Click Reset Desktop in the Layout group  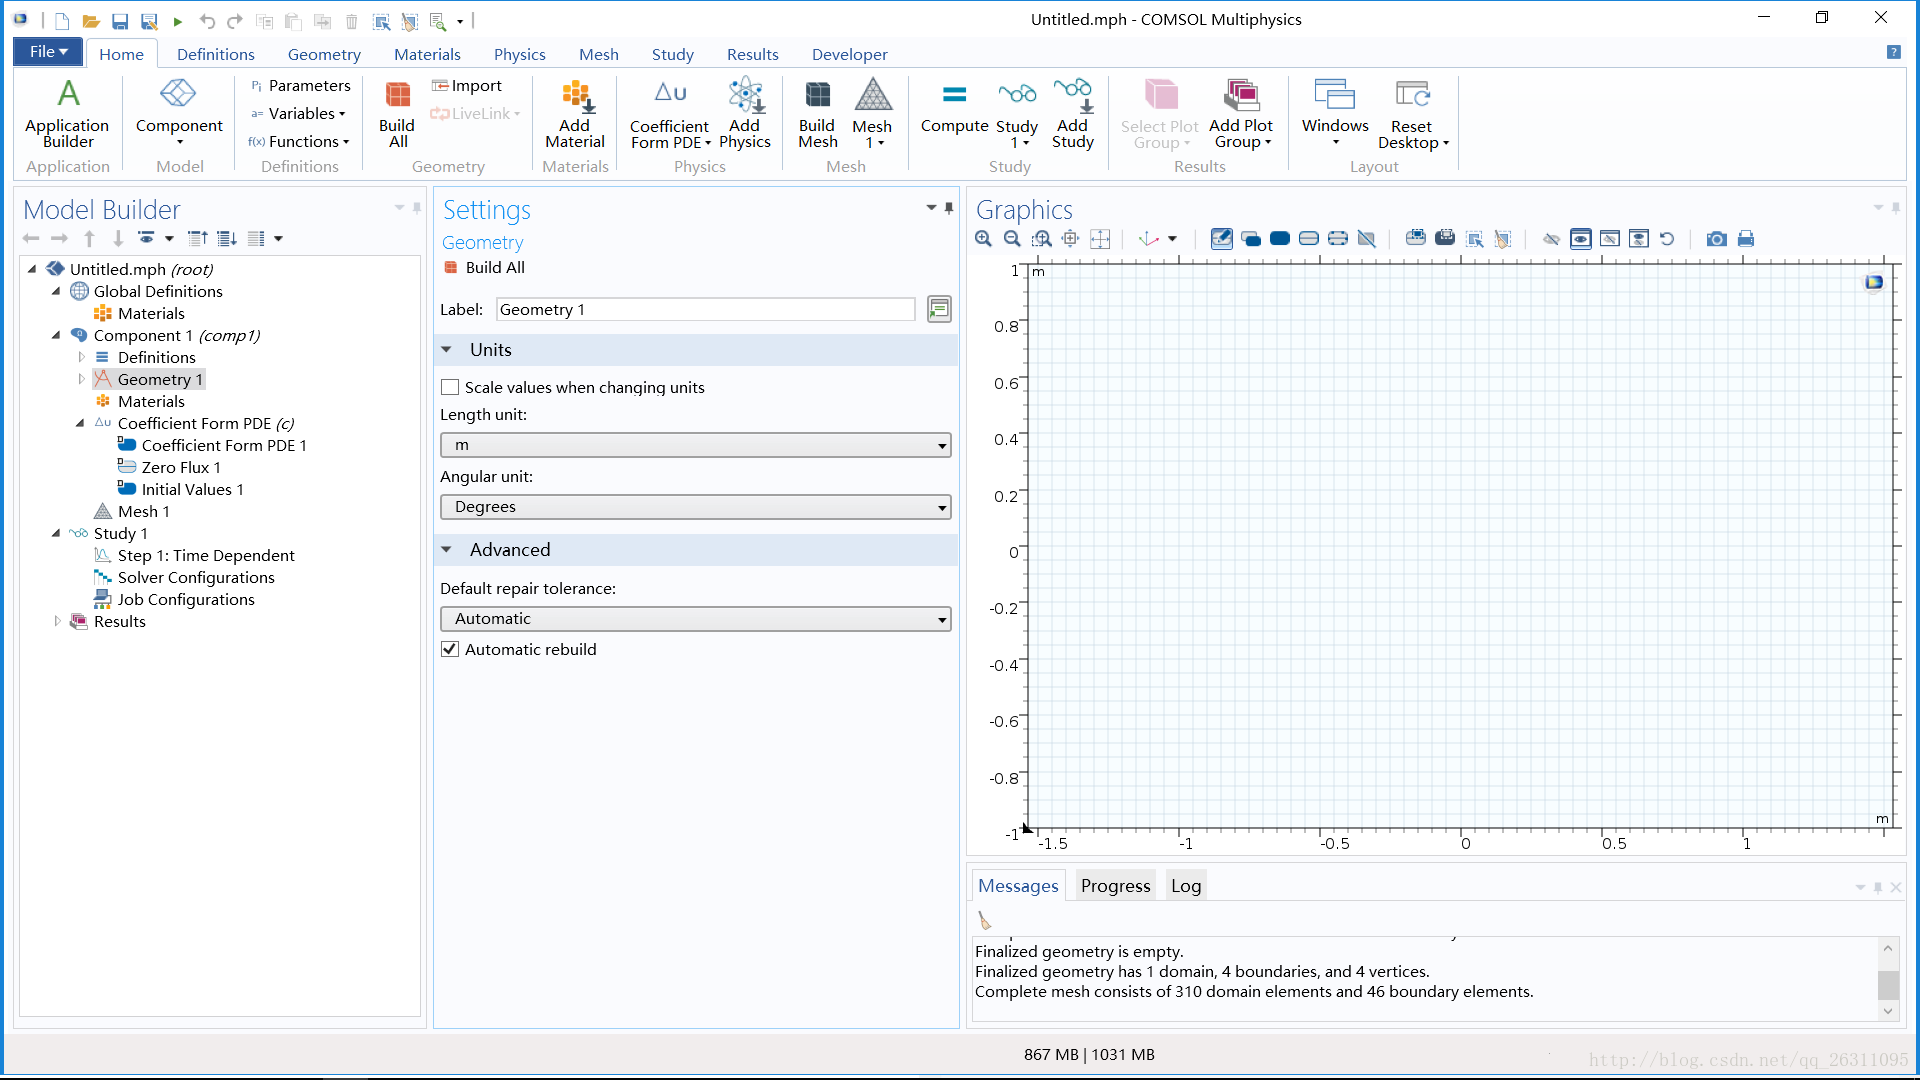1412,112
